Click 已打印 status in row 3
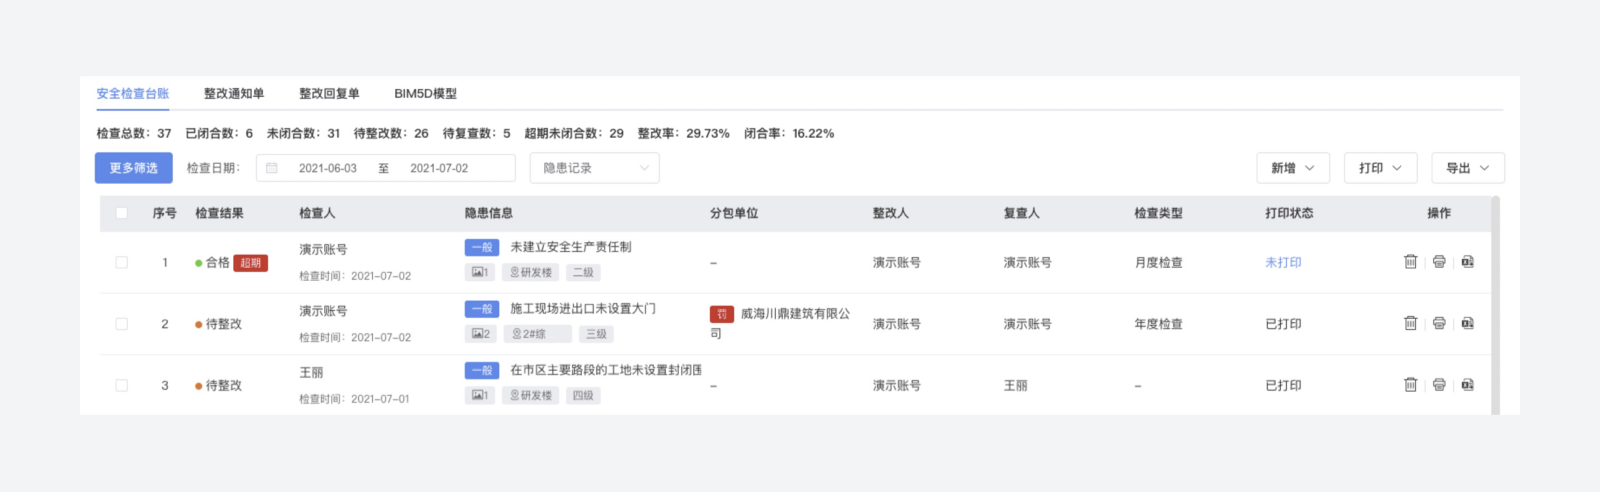The height and width of the screenshot is (492, 1600). click(x=1283, y=385)
